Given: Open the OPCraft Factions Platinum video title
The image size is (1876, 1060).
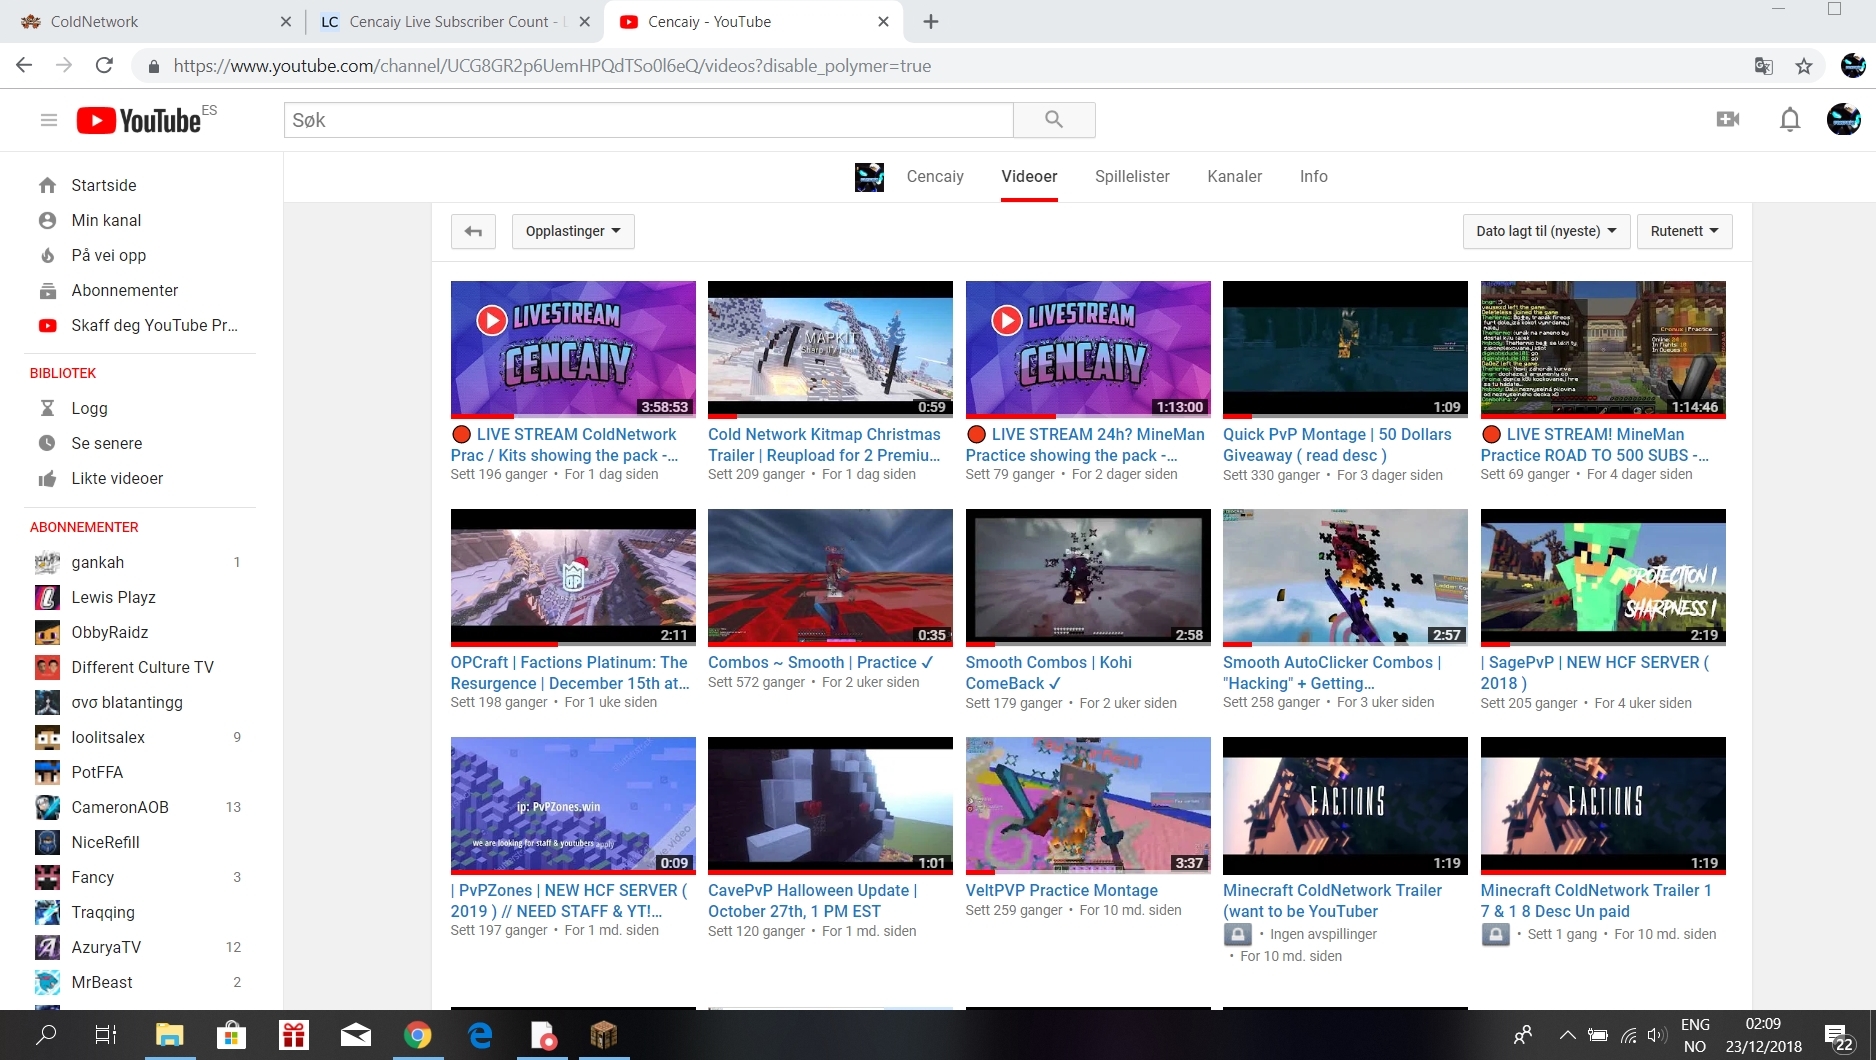Looking at the screenshot, I should click(x=570, y=673).
